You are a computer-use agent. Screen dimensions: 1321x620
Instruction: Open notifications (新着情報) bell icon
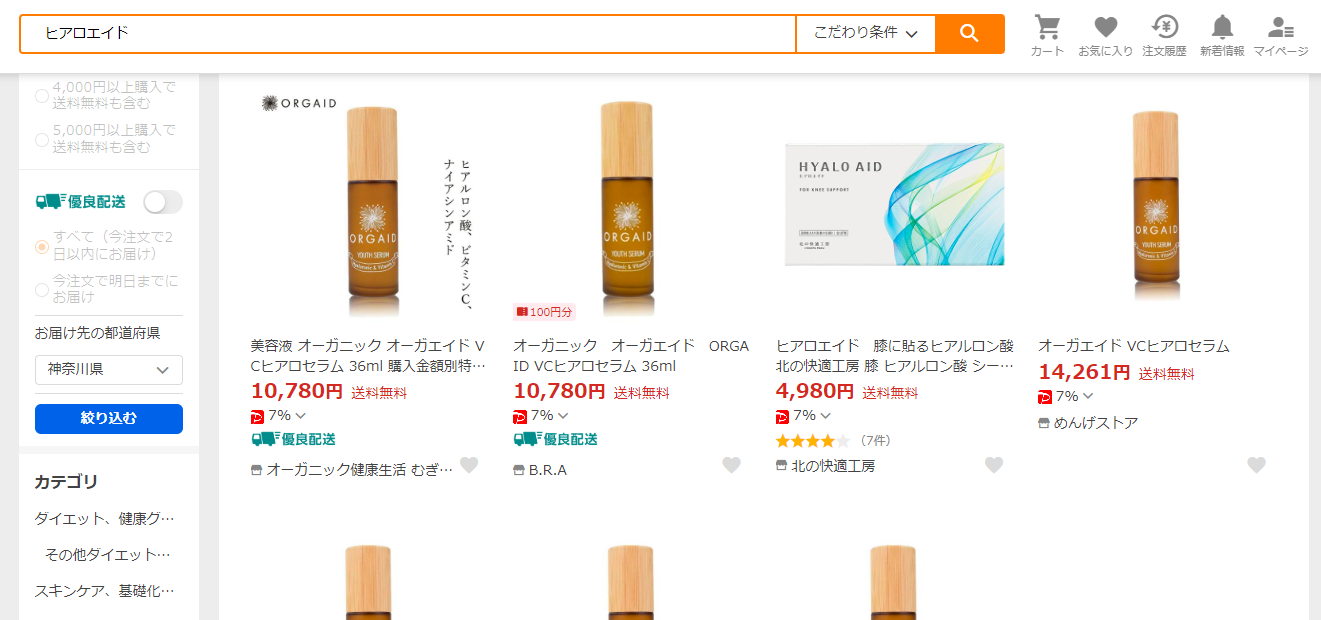point(1222,35)
